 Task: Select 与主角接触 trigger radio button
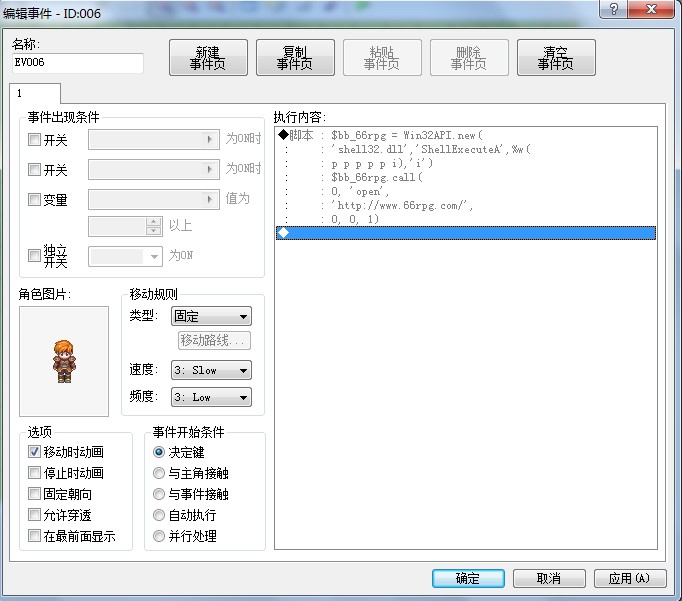159,473
